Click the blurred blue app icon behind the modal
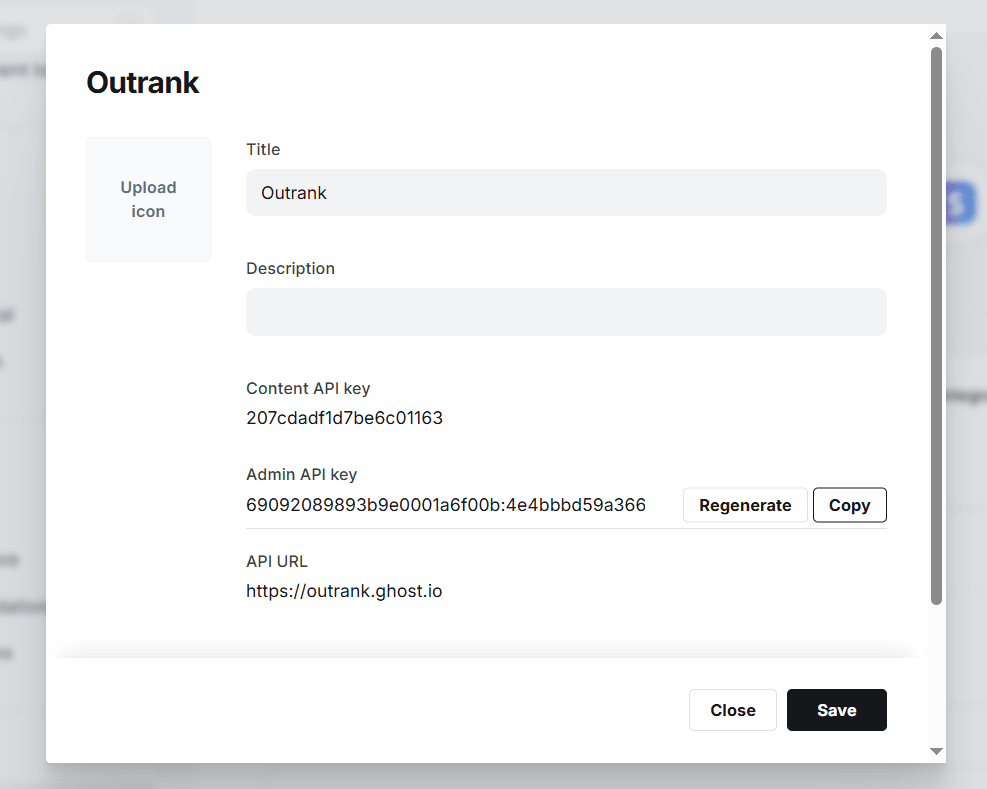987x789 pixels. [x=959, y=203]
